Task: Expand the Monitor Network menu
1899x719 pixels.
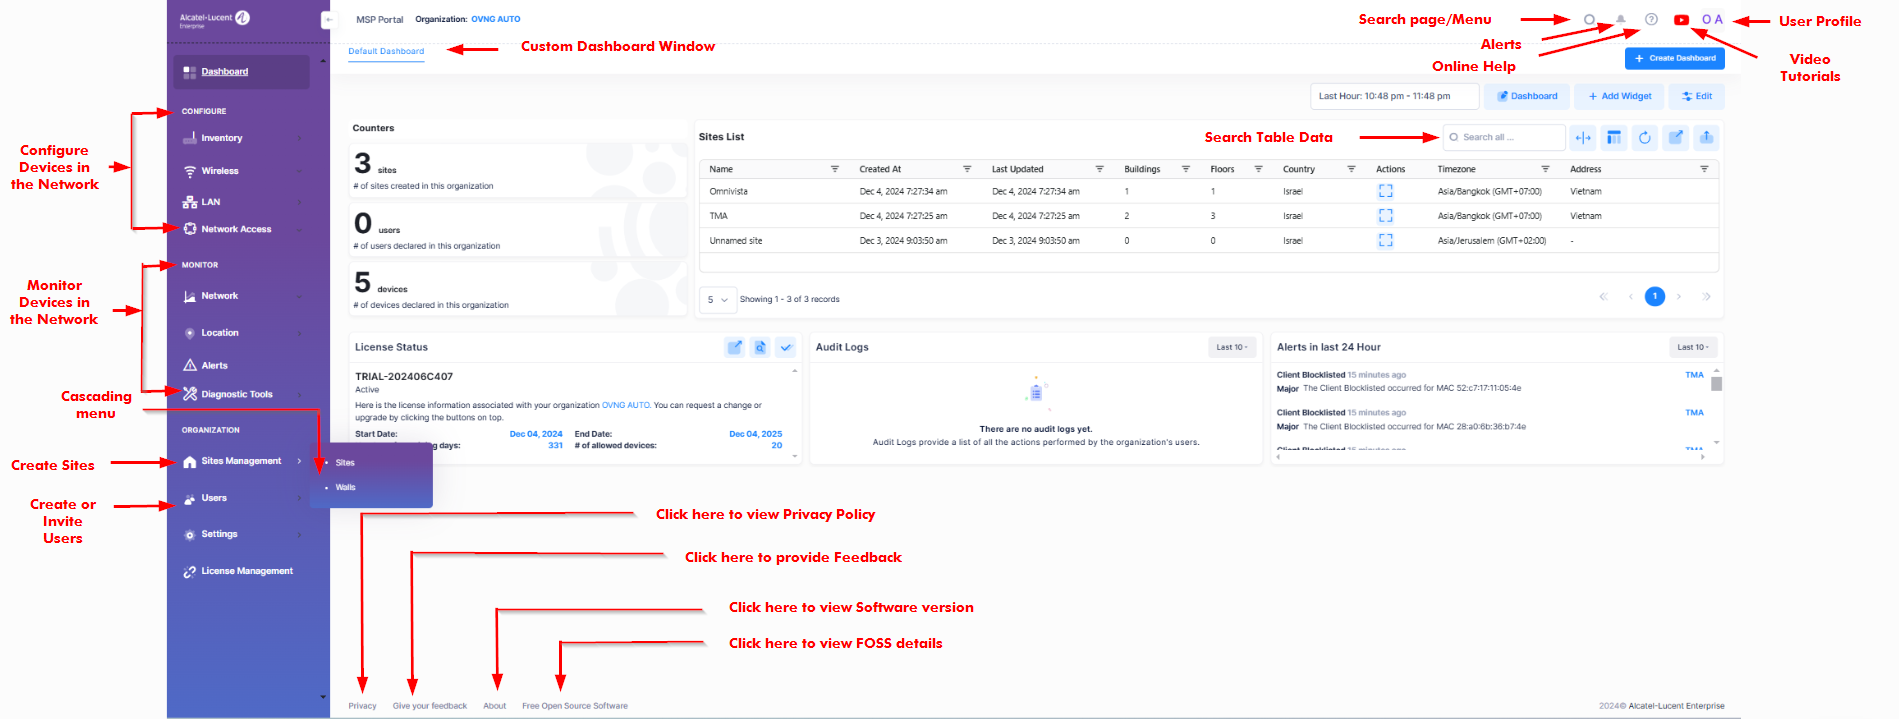Action: [241, 296]
